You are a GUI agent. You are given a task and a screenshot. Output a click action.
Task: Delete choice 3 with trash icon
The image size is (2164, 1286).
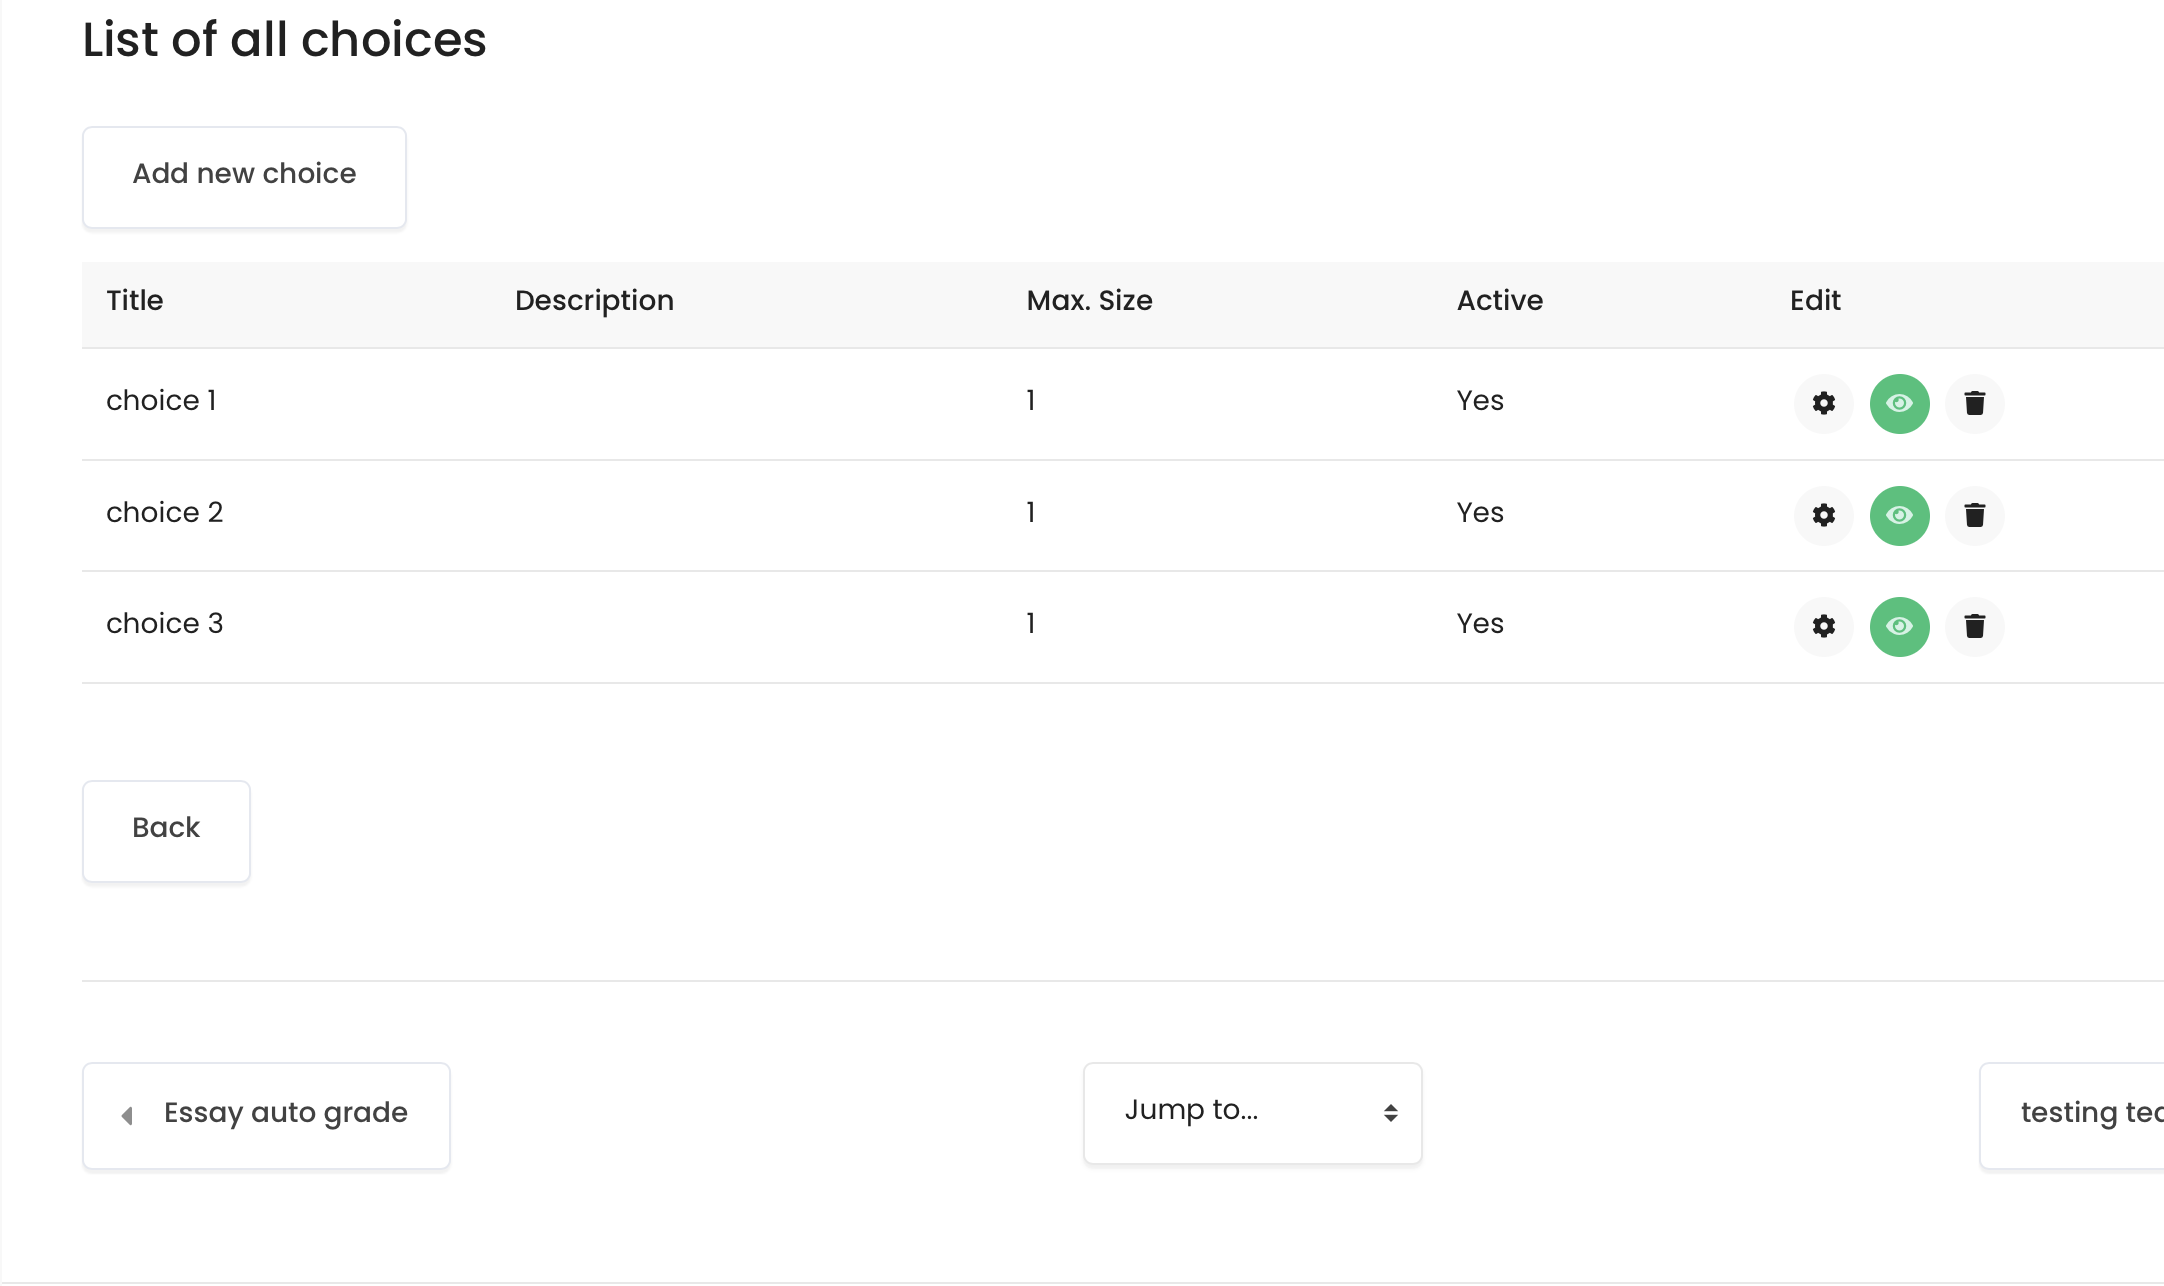coord(1974,626)
